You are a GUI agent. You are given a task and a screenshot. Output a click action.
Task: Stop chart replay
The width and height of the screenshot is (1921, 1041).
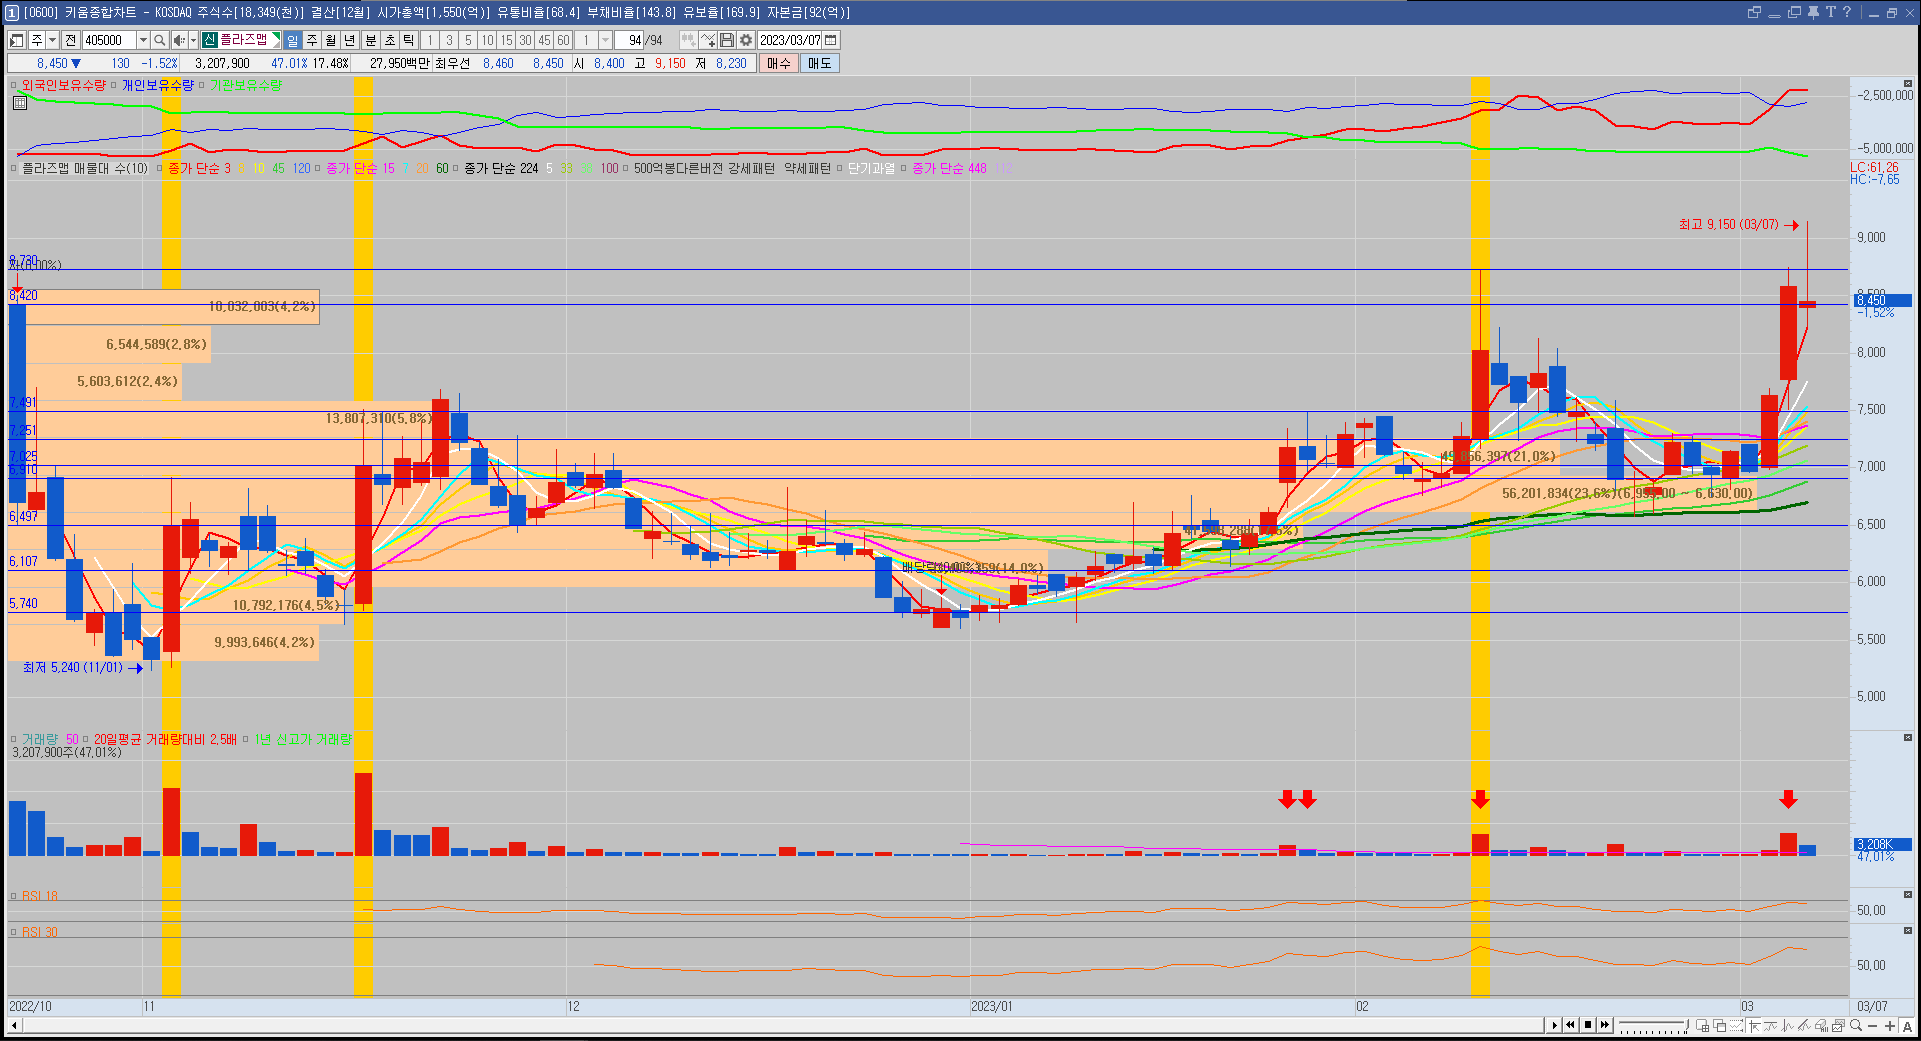pos(1588,1025)
